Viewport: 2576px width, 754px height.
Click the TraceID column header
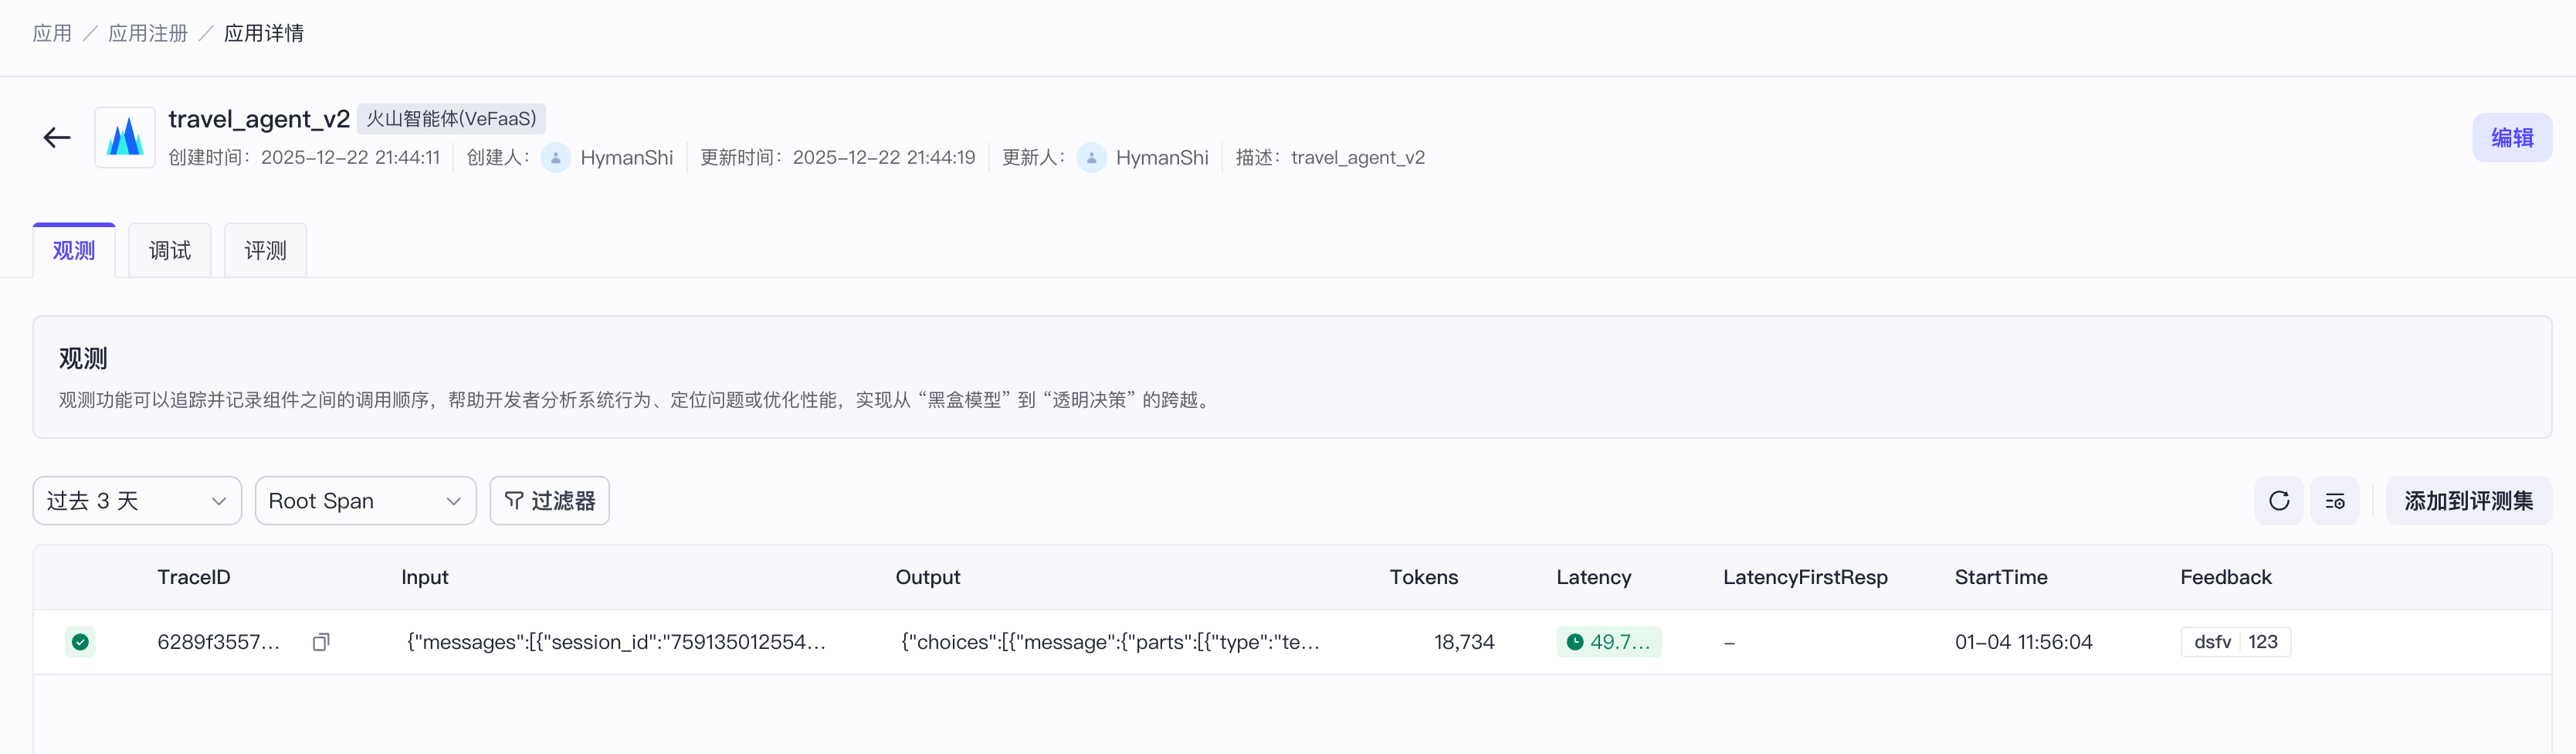pyautogui.click(x=194, y=577)
